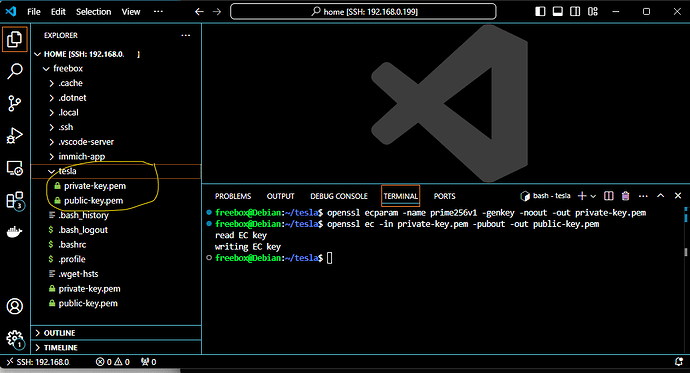This screenshot has height=373, width=690.
Task: Open the Source Control view
Action: pos(15,103)
